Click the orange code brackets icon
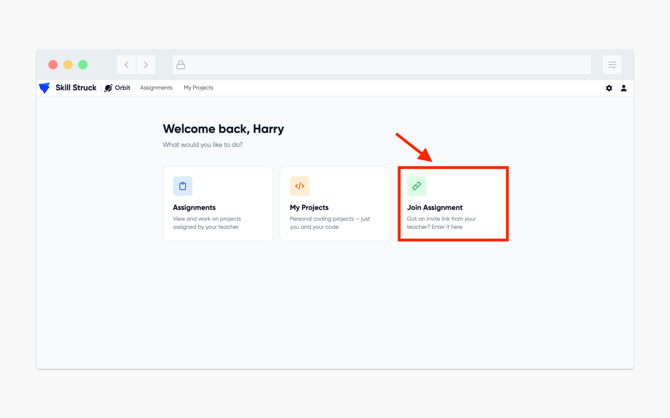The image size is (670, 418). tap(300, 186)
